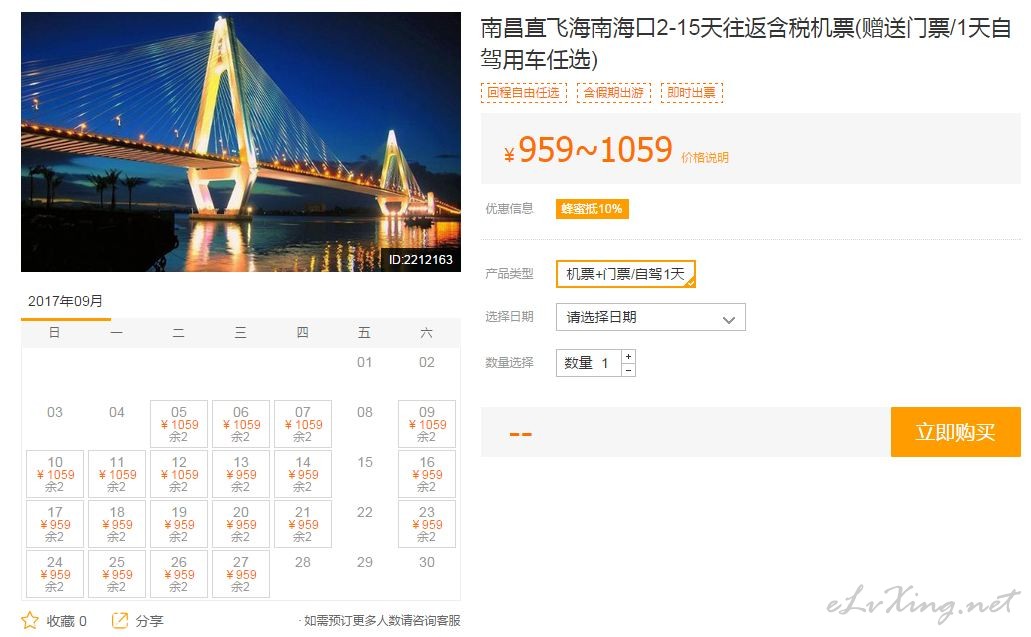The image size is (1031, 637).
Task: Select September 17 at ¥959
Action: pyautogui.click(x=55, y=524)
